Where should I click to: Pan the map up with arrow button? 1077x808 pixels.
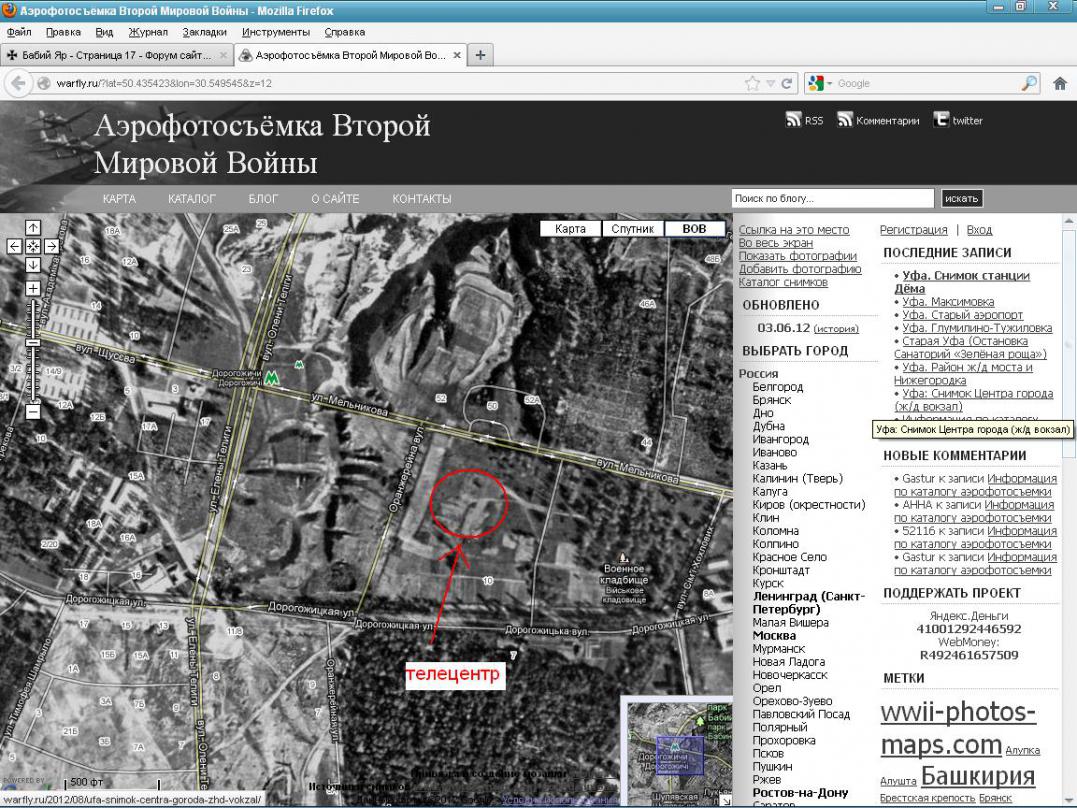tap(33, 227)
